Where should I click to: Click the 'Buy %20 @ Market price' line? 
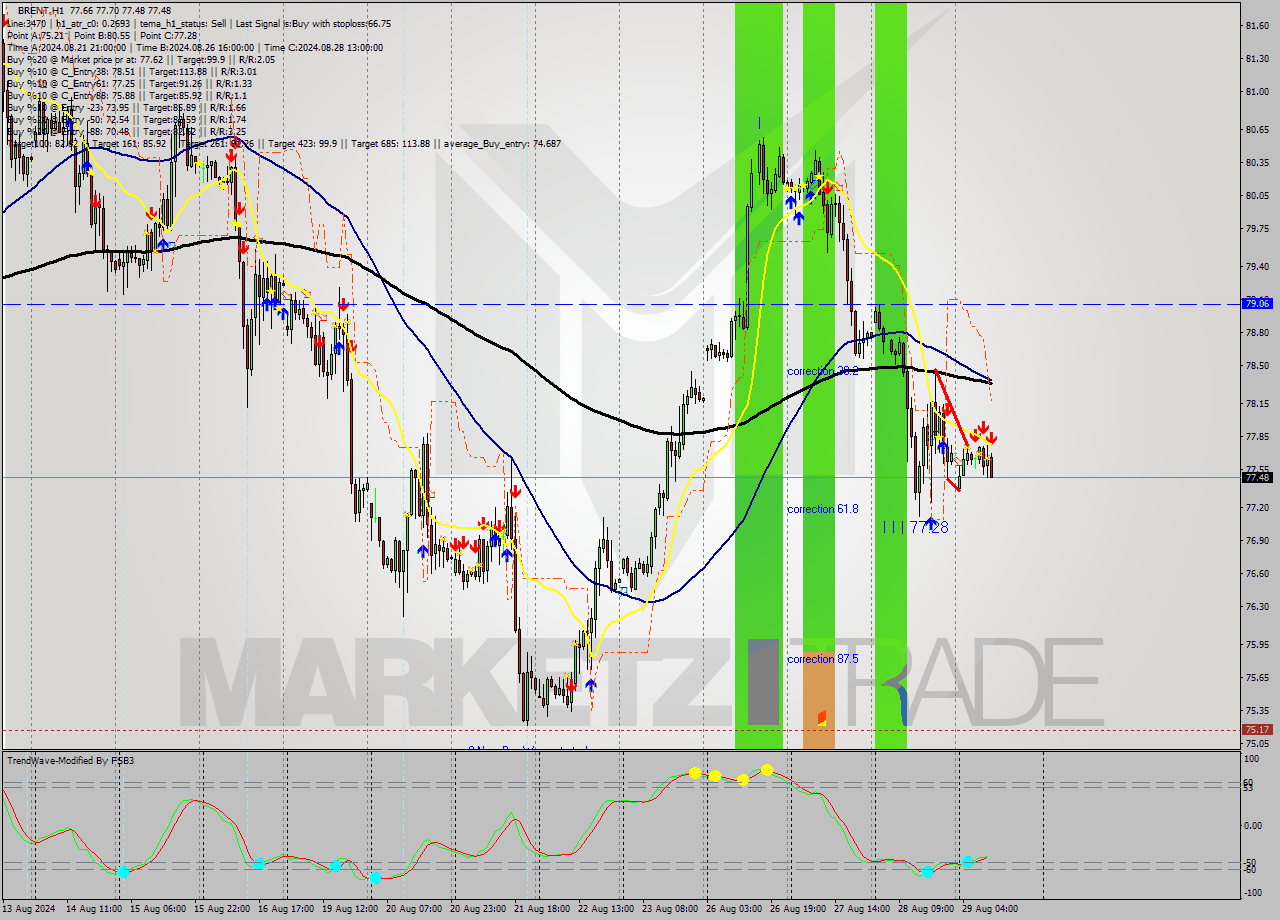point(140,59)
